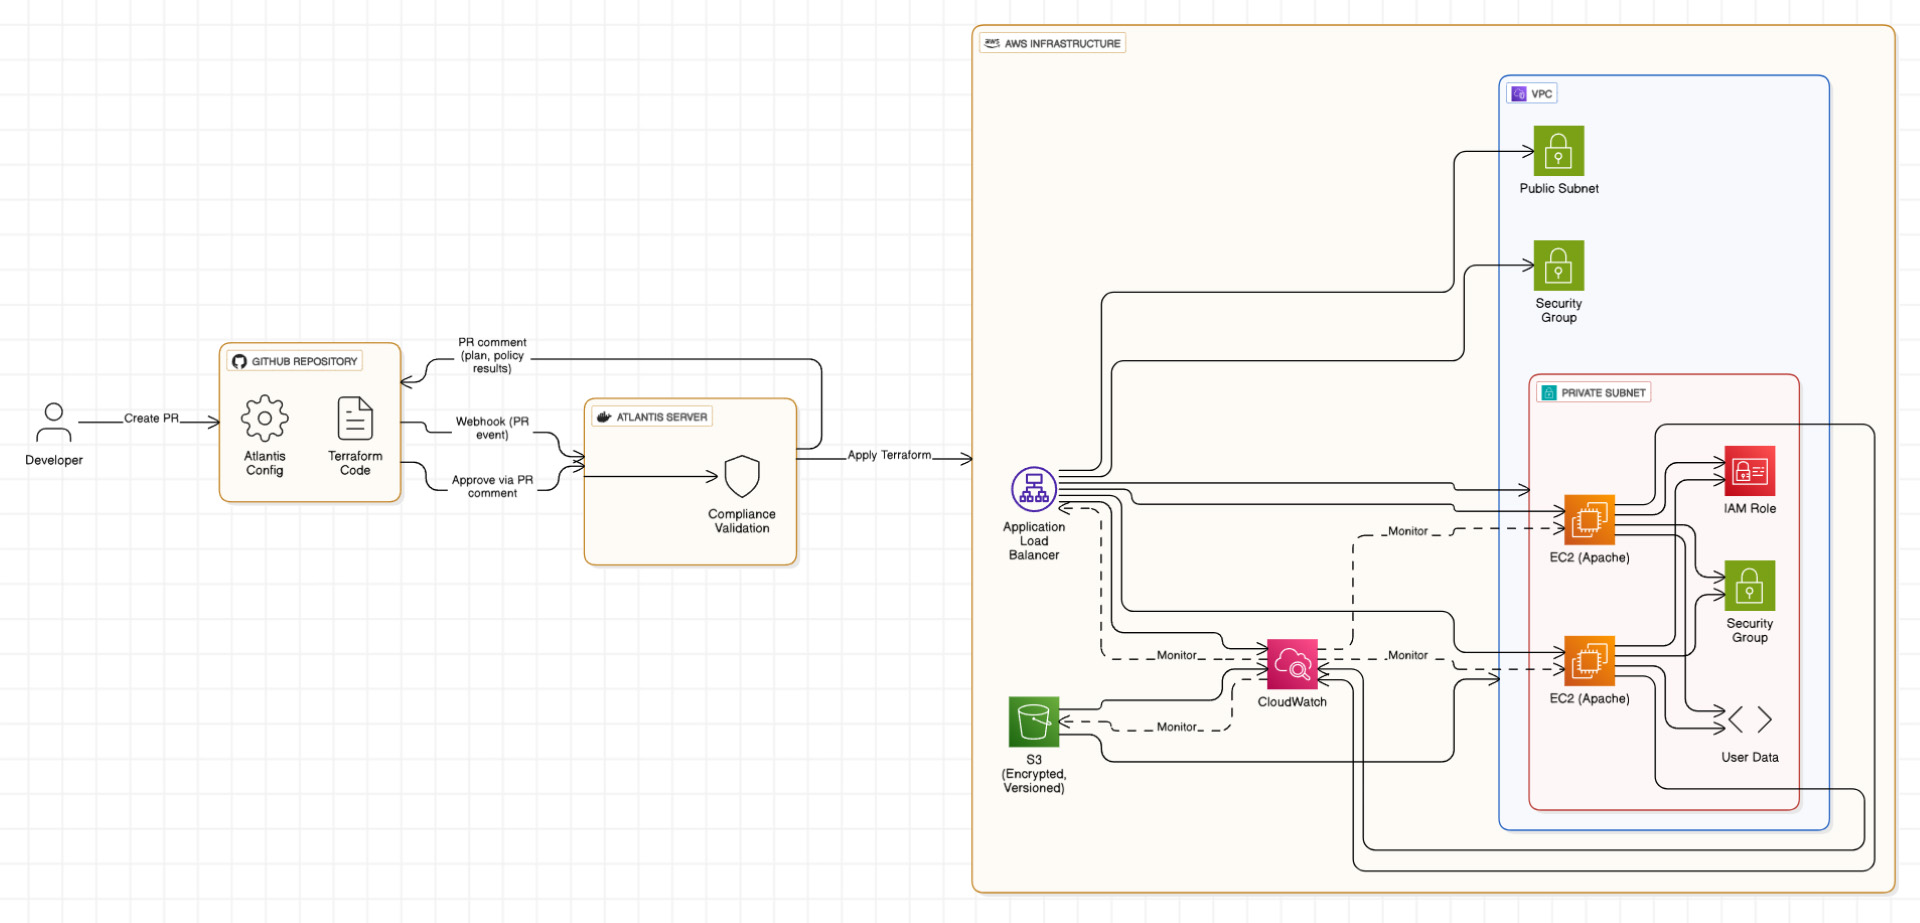This screenshot has width=1920, height=923.
Task: Select the Security Group icon below Public Subnet
Action: click(x=1559, y=266)
